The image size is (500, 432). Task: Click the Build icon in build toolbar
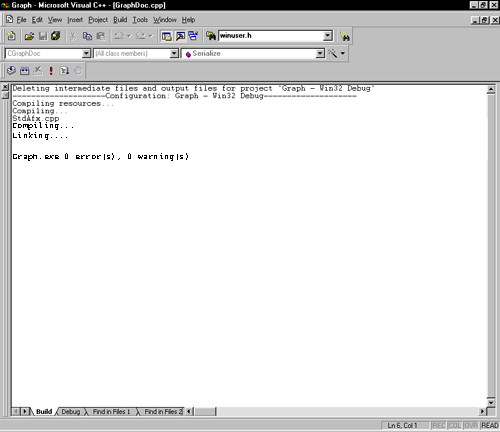pyautogui.click(x=24, y=70)
